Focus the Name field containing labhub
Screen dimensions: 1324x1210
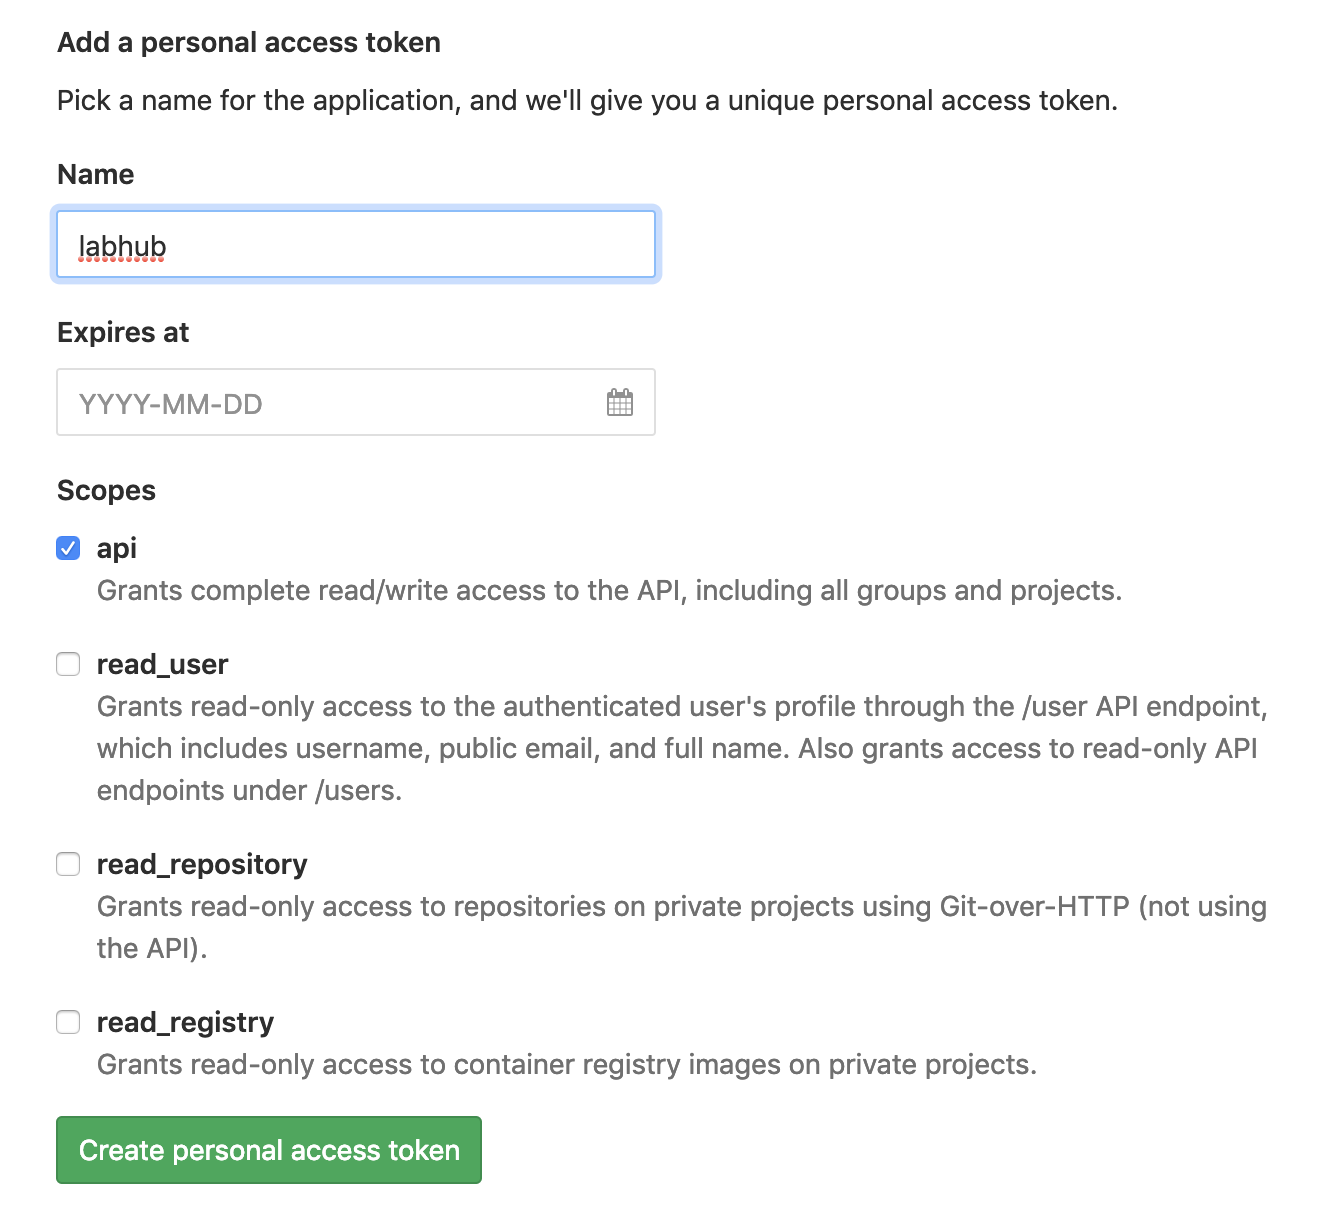(x=356, y=245)
